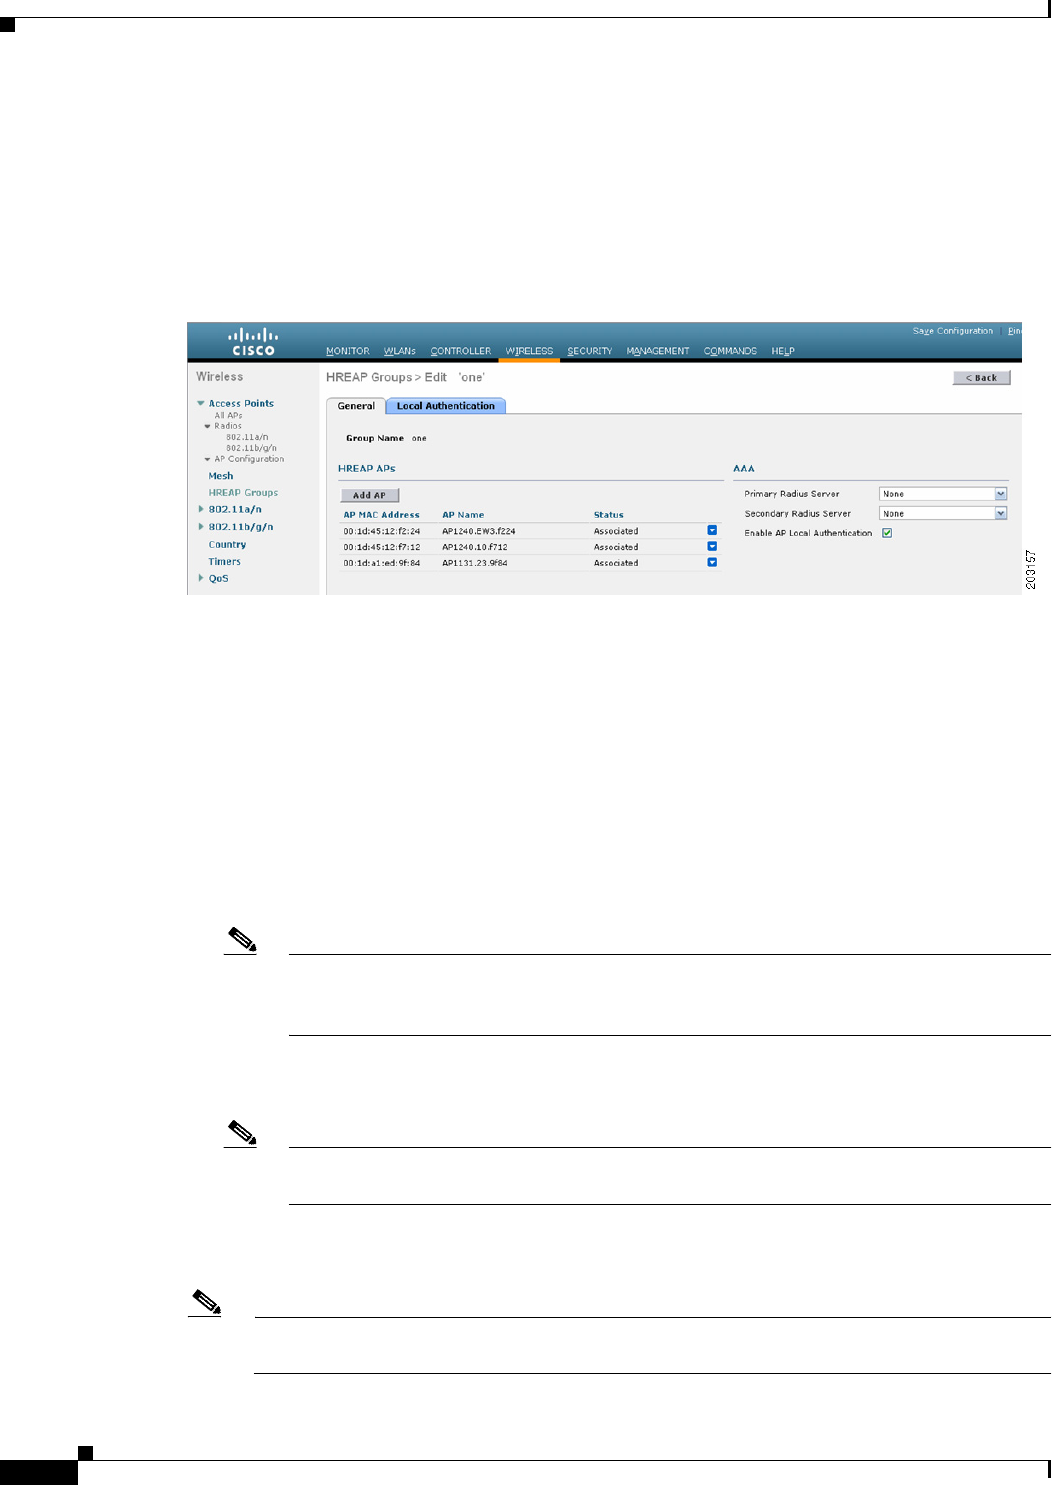Open the HREAP Groups sidebar link
This screenshot has width=1052, height=1485.
point(243,493)
